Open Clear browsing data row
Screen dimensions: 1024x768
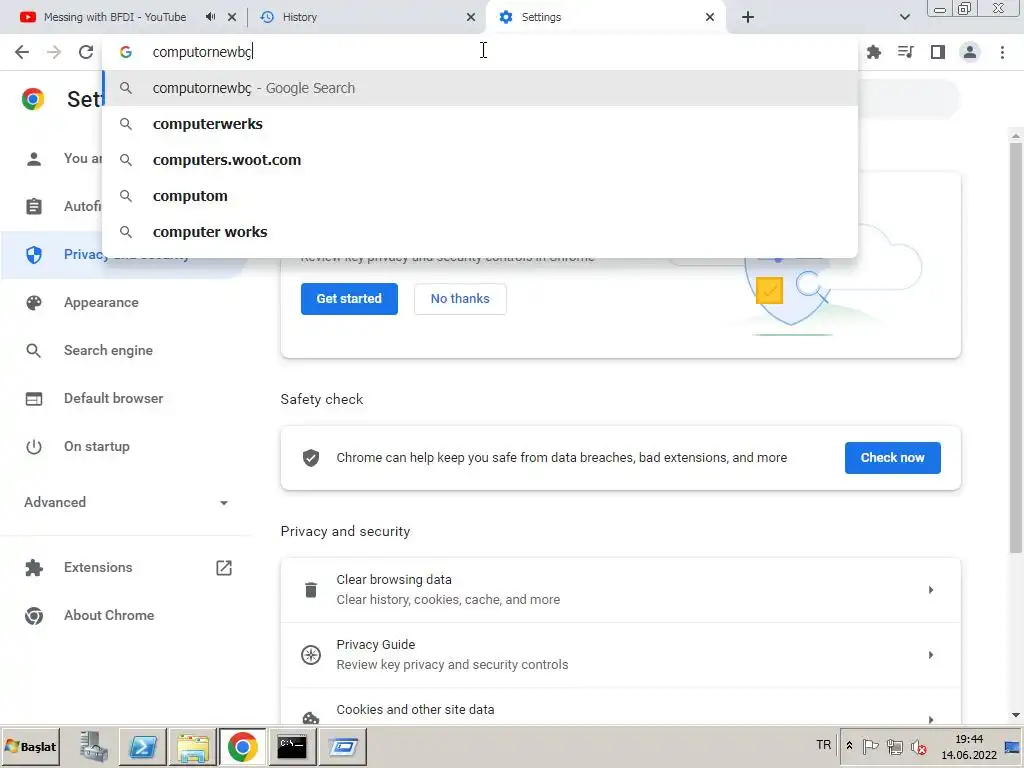pyautogui.click(x=620, y=590)
